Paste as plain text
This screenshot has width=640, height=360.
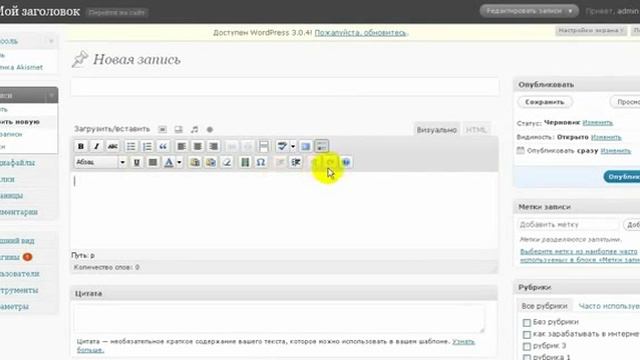(195, 162)
